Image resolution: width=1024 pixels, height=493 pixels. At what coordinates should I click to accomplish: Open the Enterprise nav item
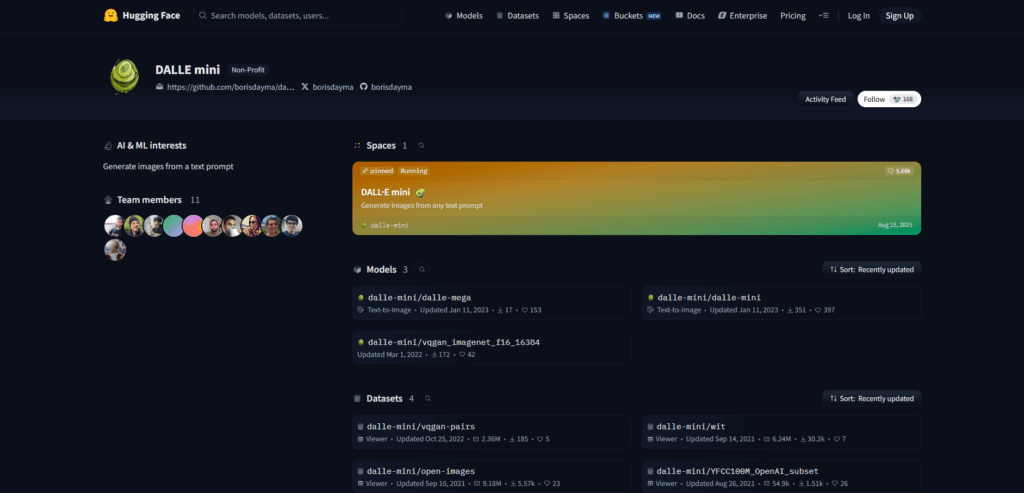(743, 16)
